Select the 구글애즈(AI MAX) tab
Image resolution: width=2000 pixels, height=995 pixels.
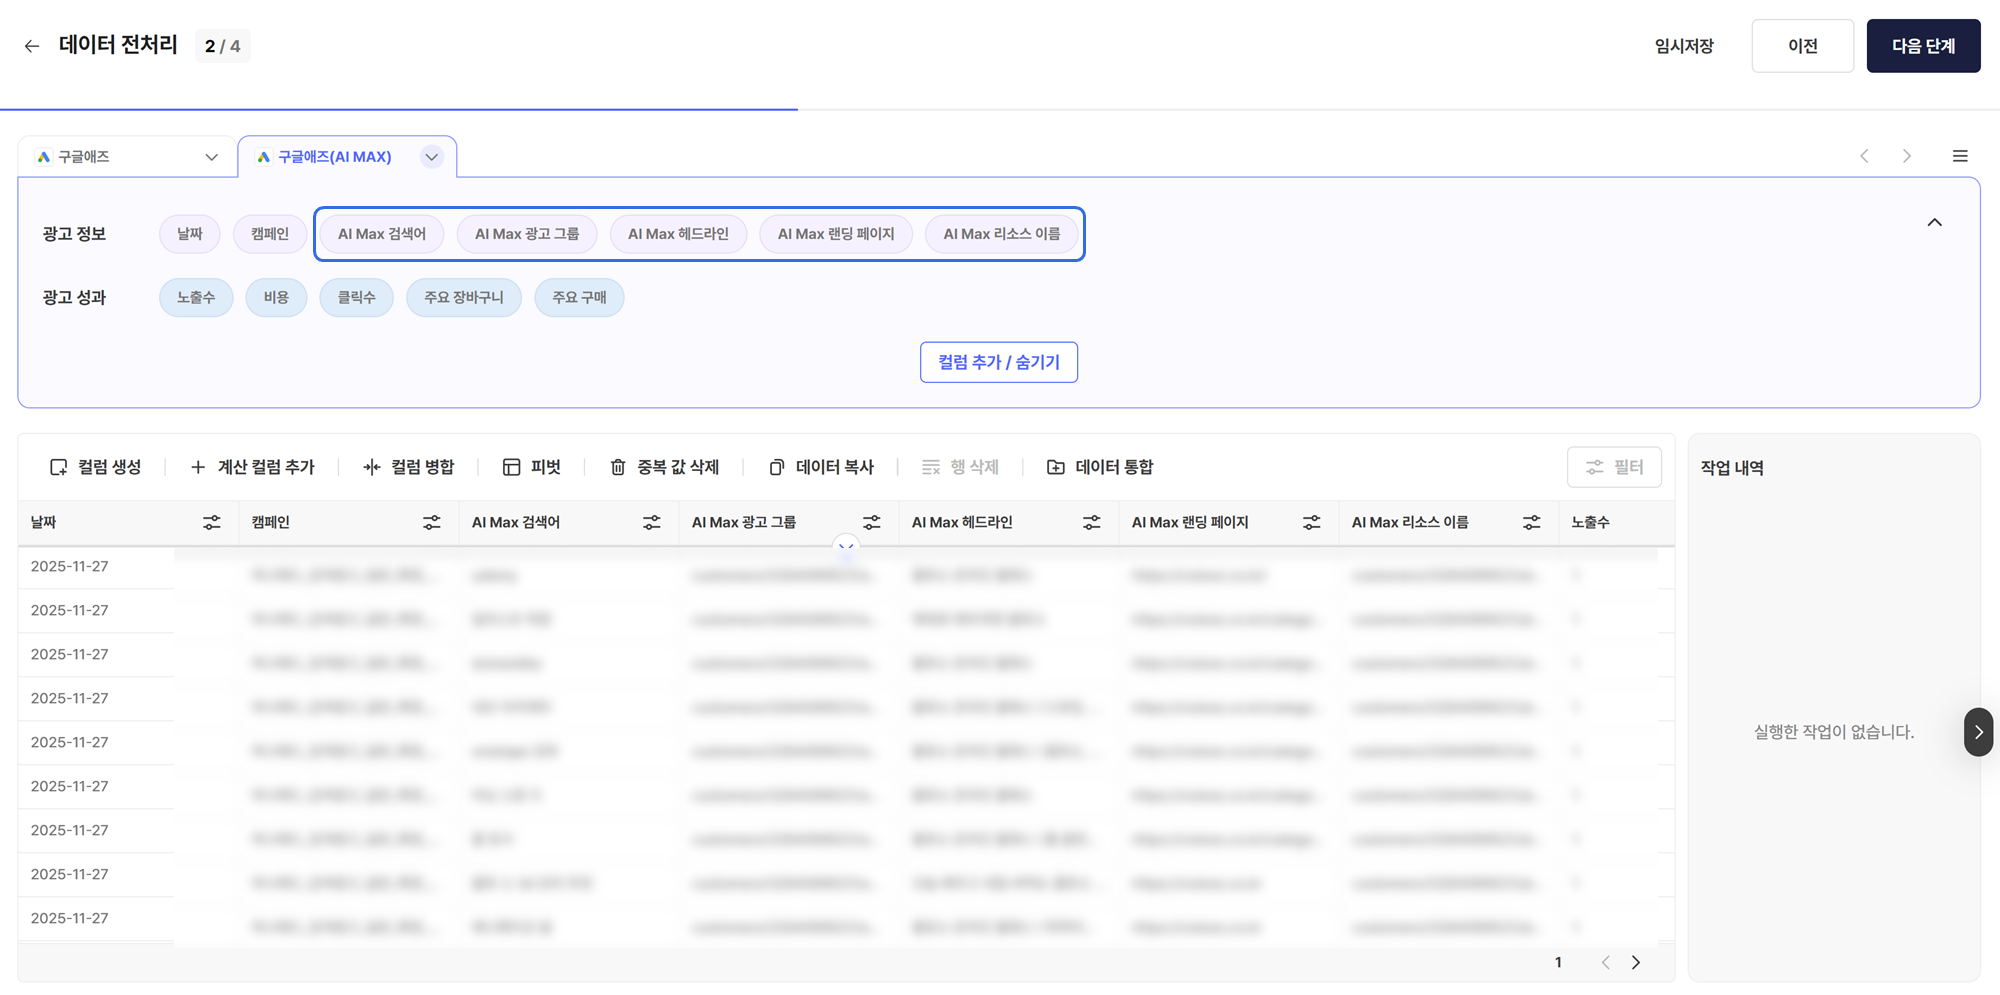pos(334,157)
